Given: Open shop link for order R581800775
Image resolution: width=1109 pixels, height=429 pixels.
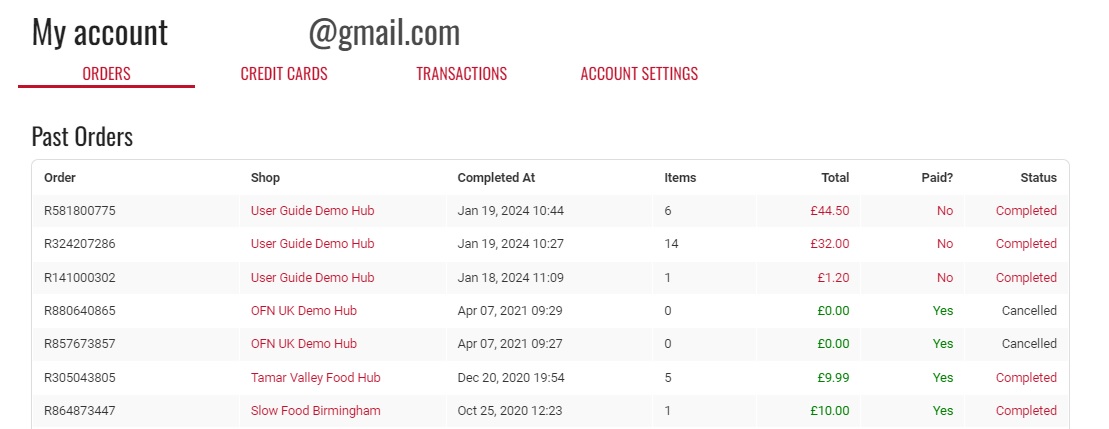Looking at the screenshot, I should point(312,211).
